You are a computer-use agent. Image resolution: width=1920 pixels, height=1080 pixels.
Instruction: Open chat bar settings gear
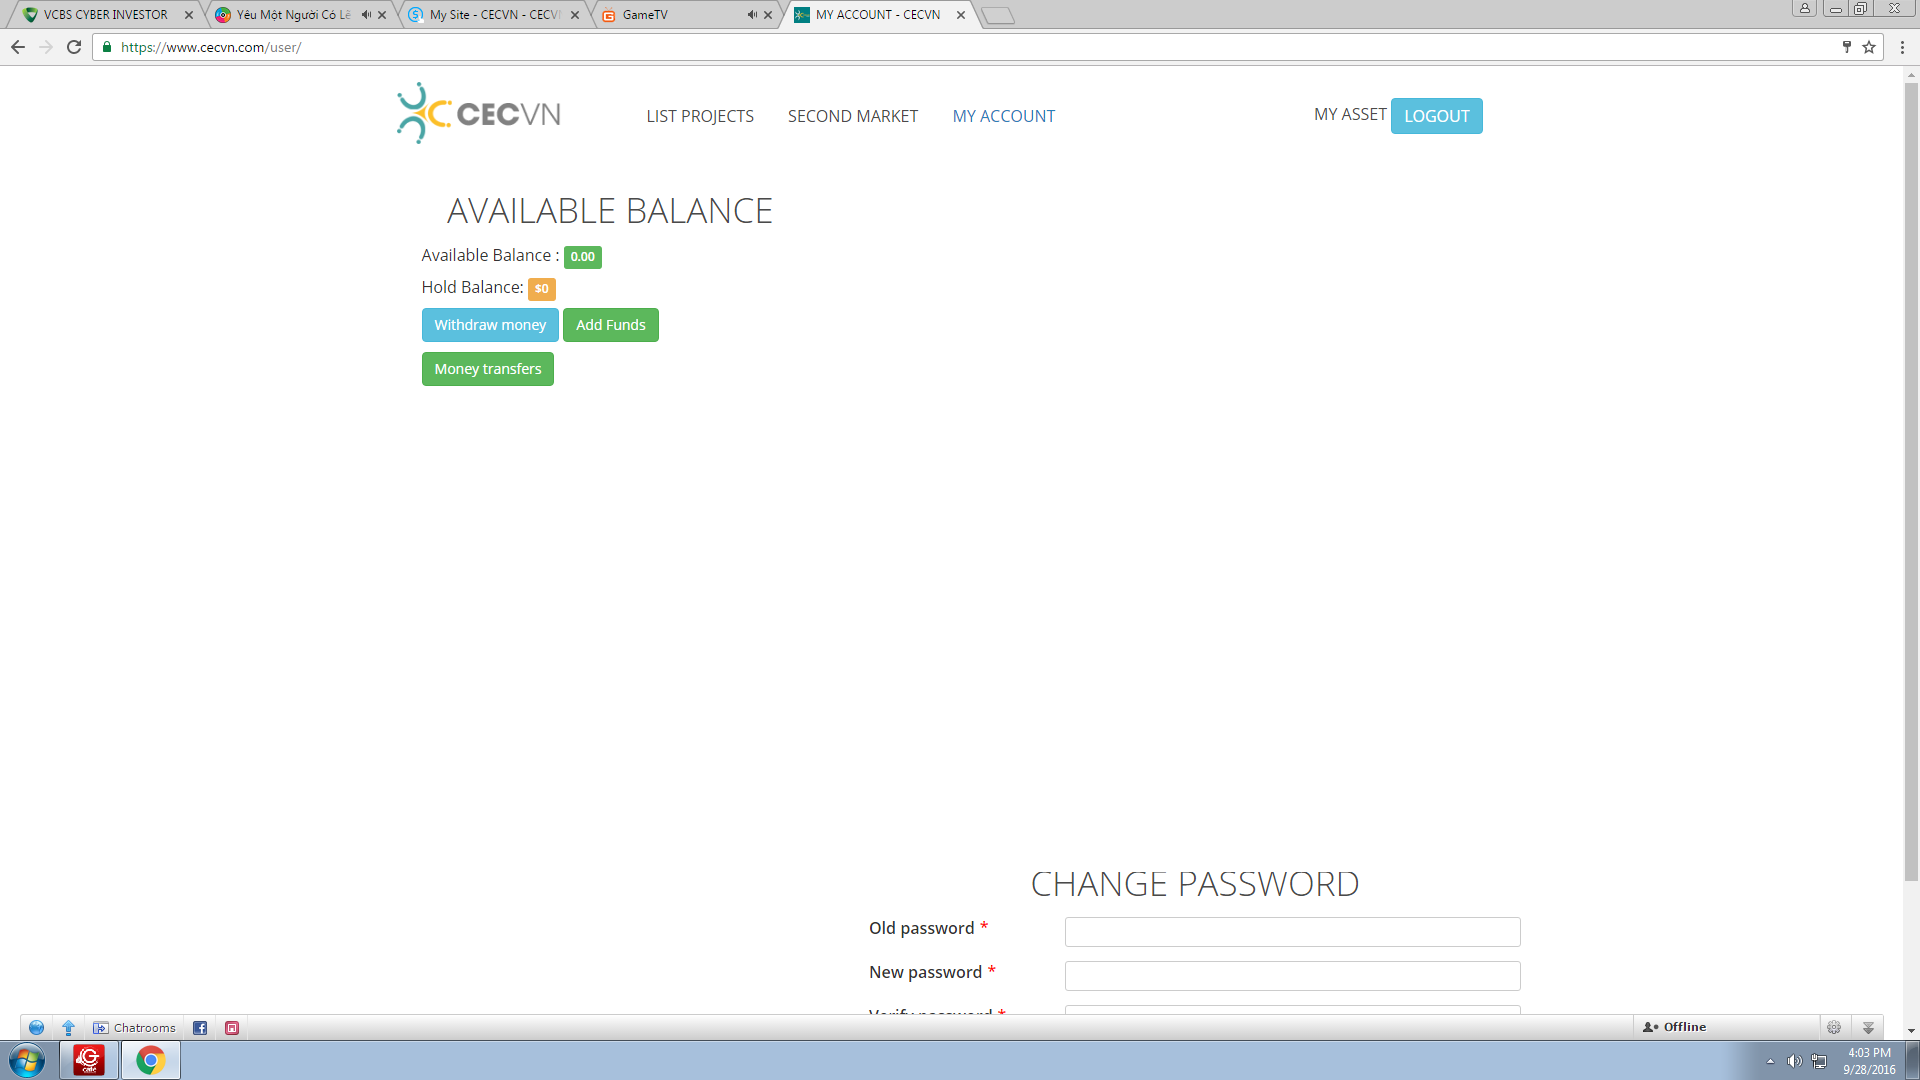pyautogui.click(x=1834, y=1027)
